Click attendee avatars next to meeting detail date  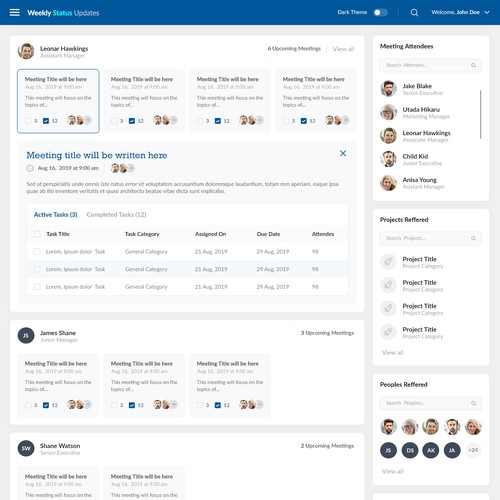[x=123, y=168]
